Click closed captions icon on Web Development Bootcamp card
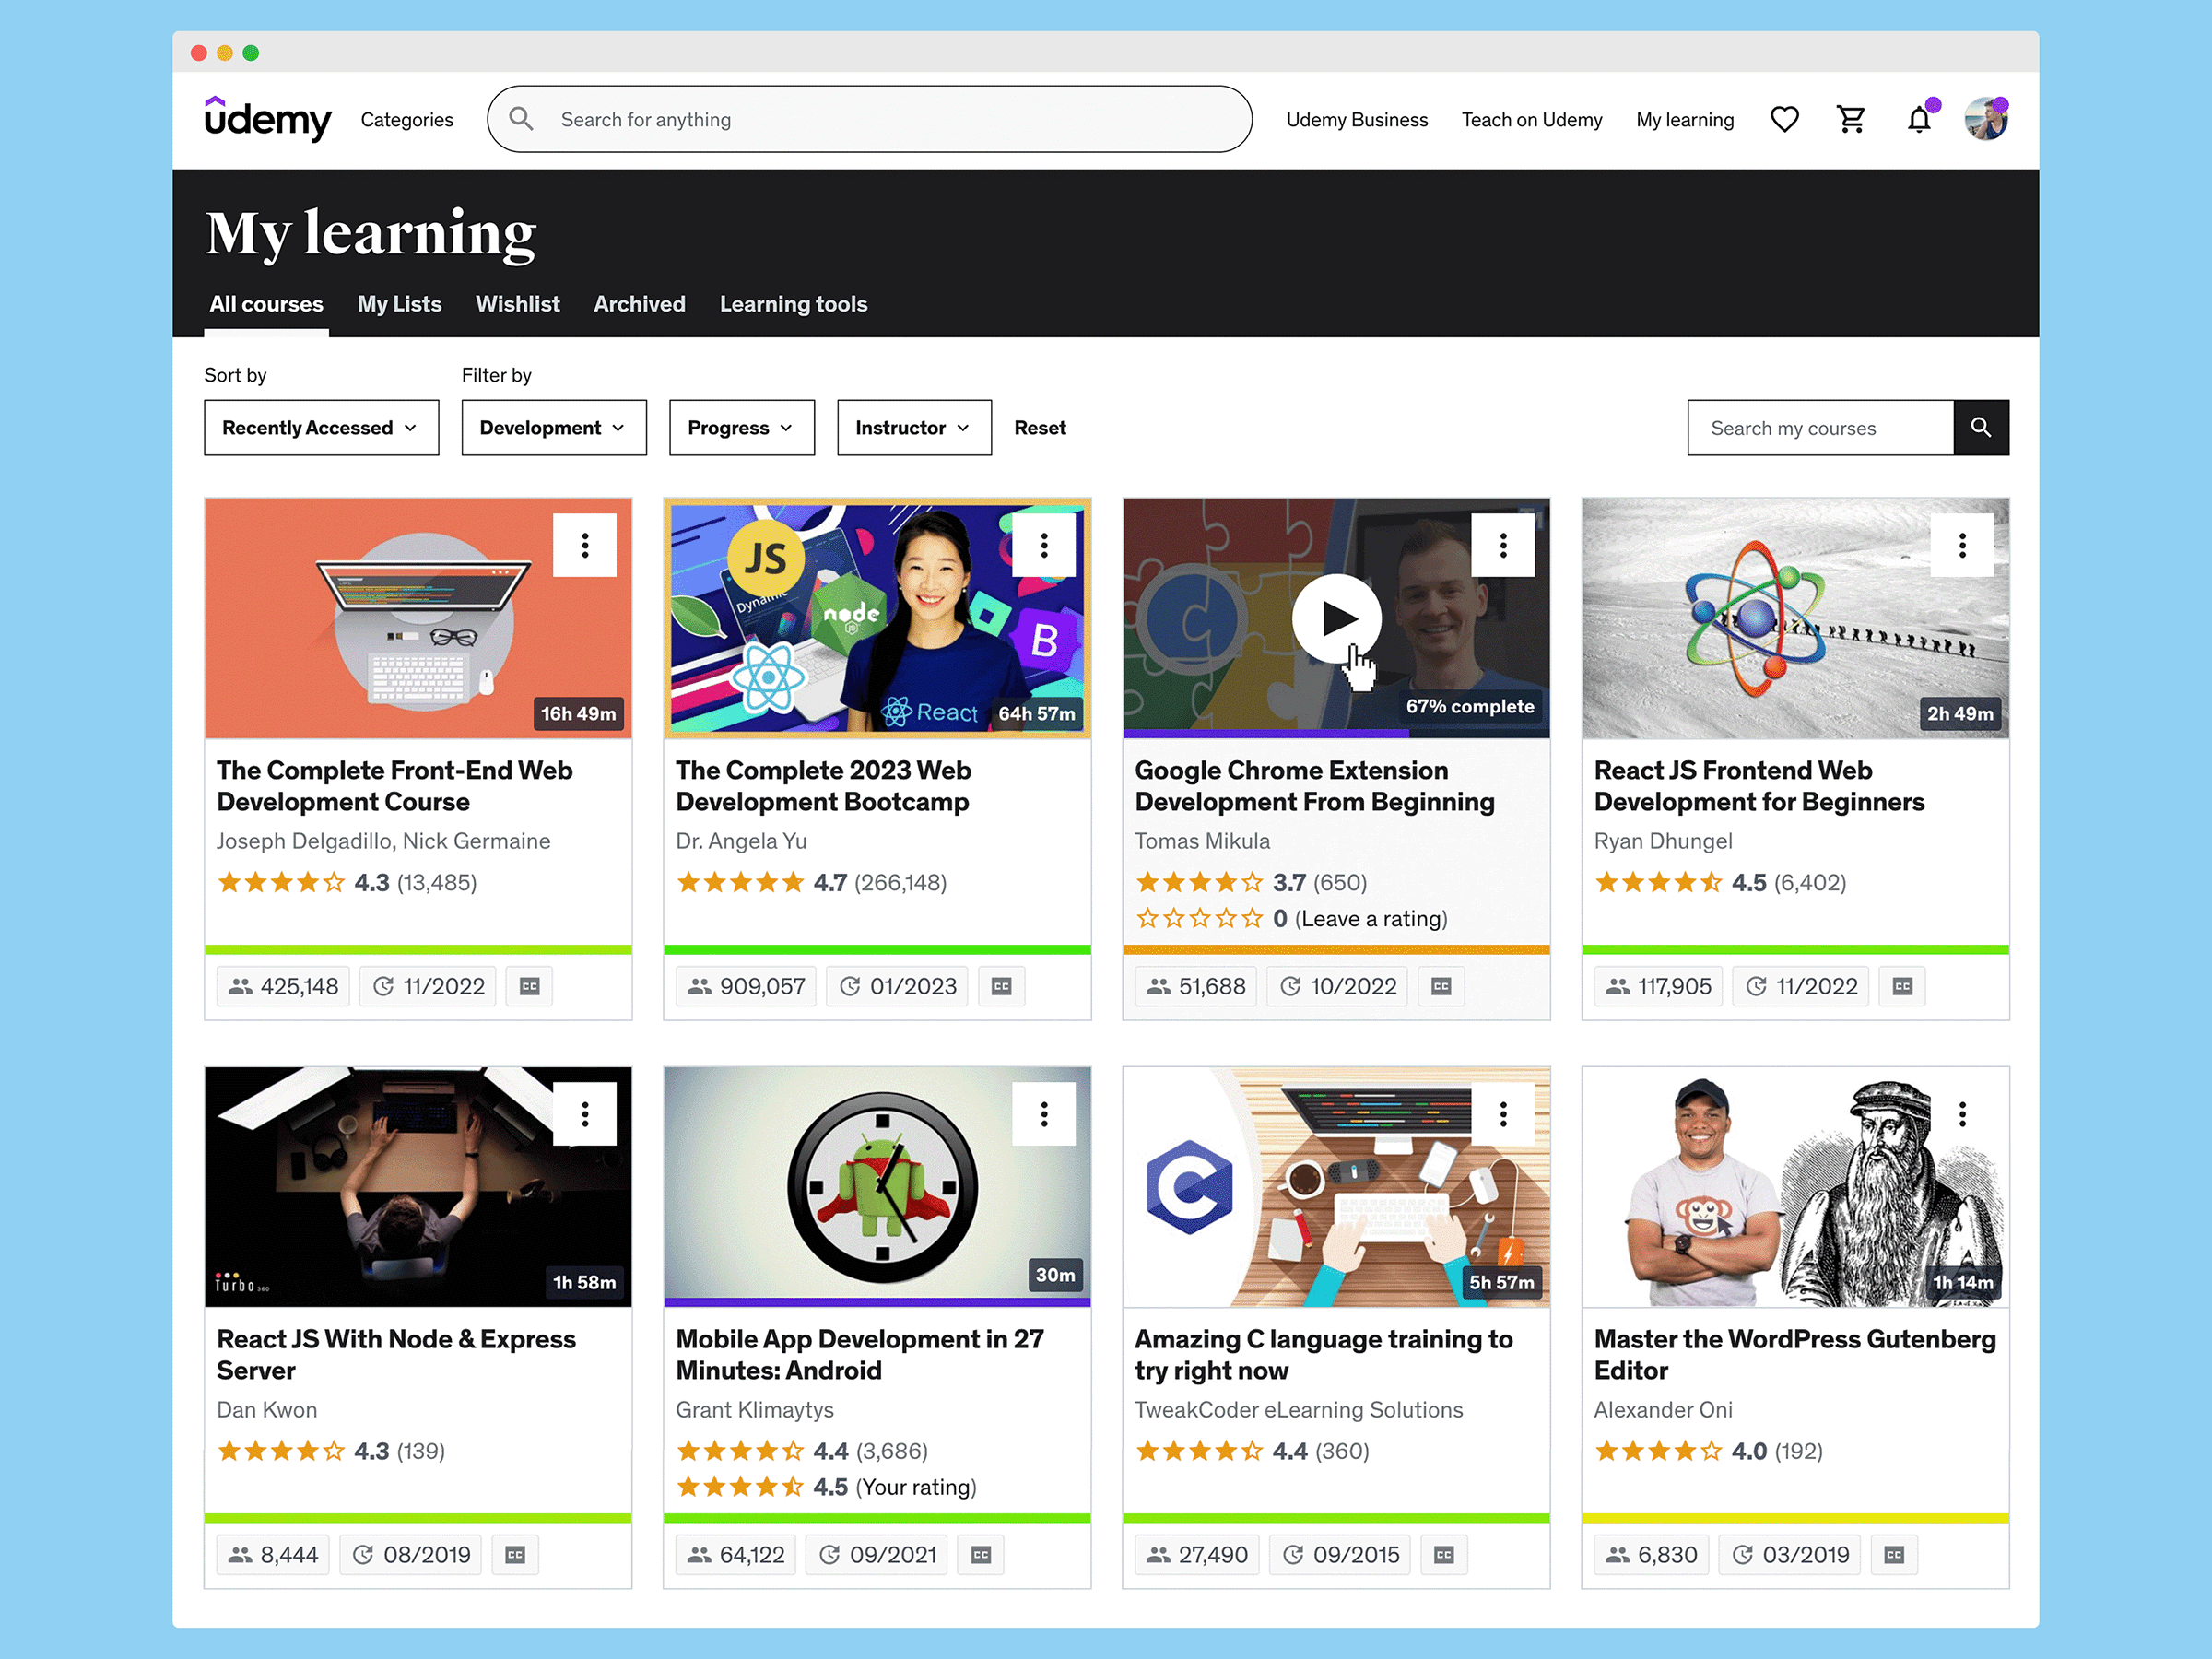The width and height of the screenshot is (2212, 1659). click(x=1001, y=987)
